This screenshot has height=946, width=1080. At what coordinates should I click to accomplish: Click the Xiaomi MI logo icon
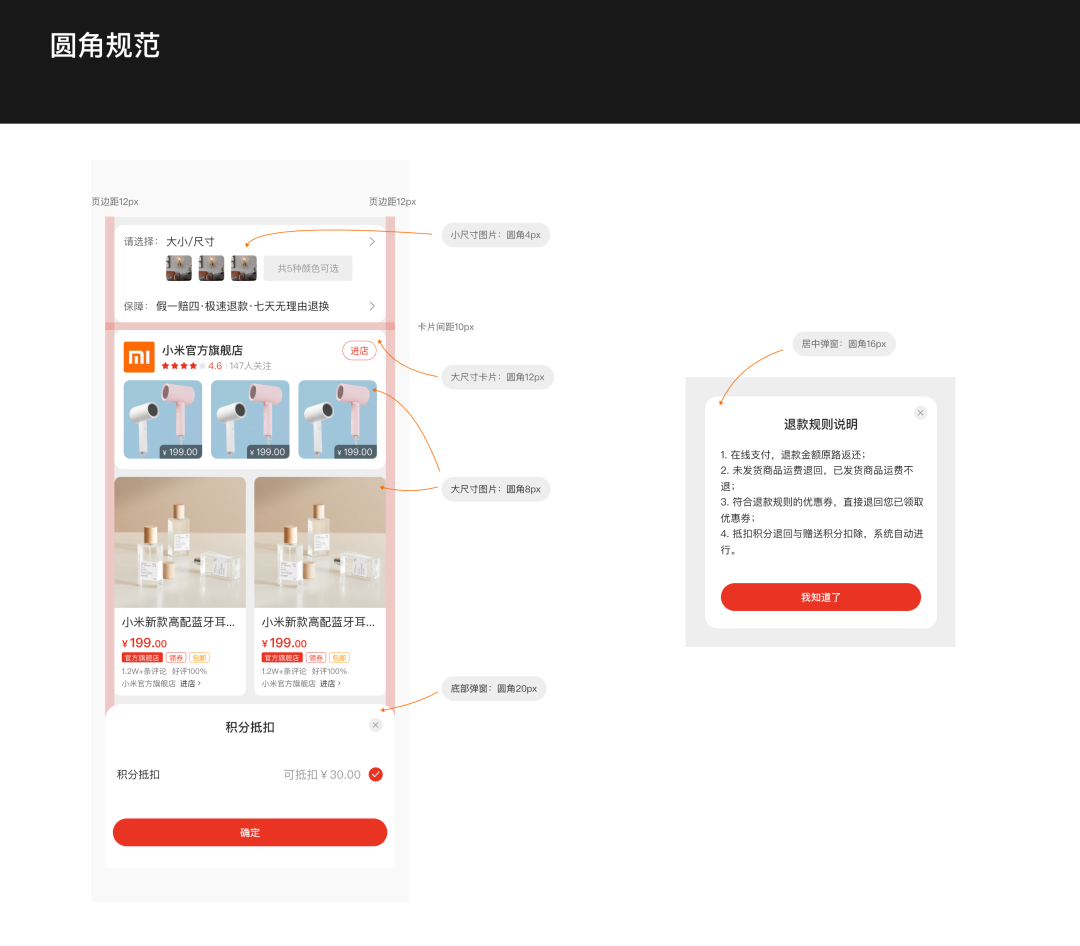138,357
